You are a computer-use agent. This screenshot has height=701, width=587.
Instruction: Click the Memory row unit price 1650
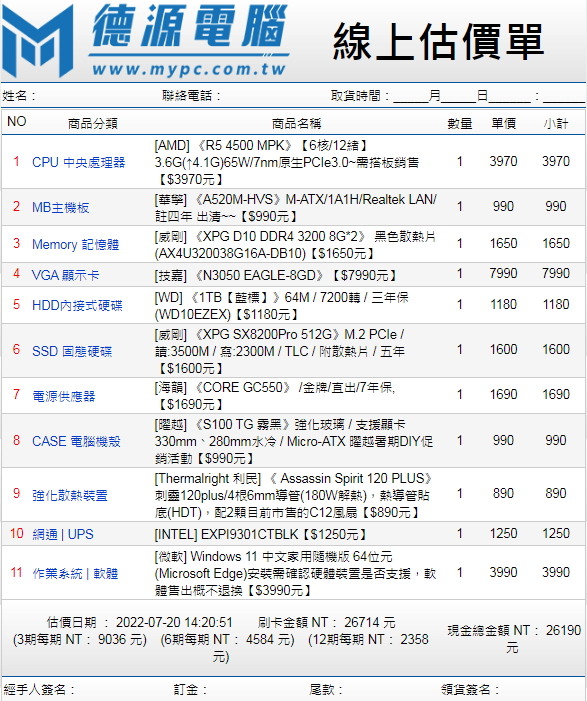pos(503,243)
